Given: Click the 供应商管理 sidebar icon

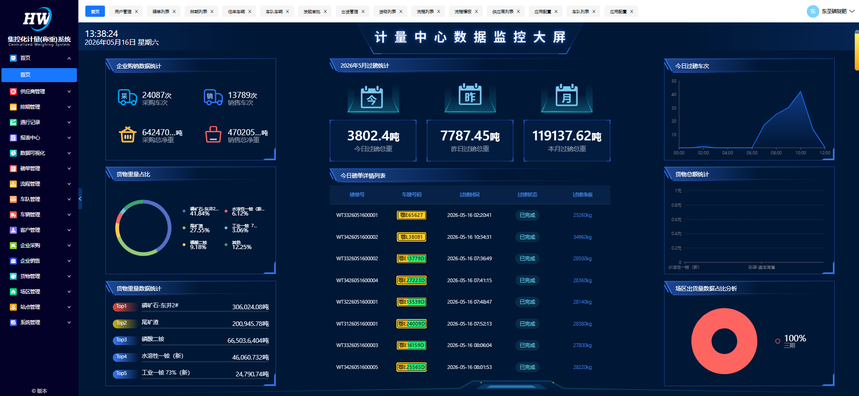Looking at the screenshot, I should click(x=13, y=91).
